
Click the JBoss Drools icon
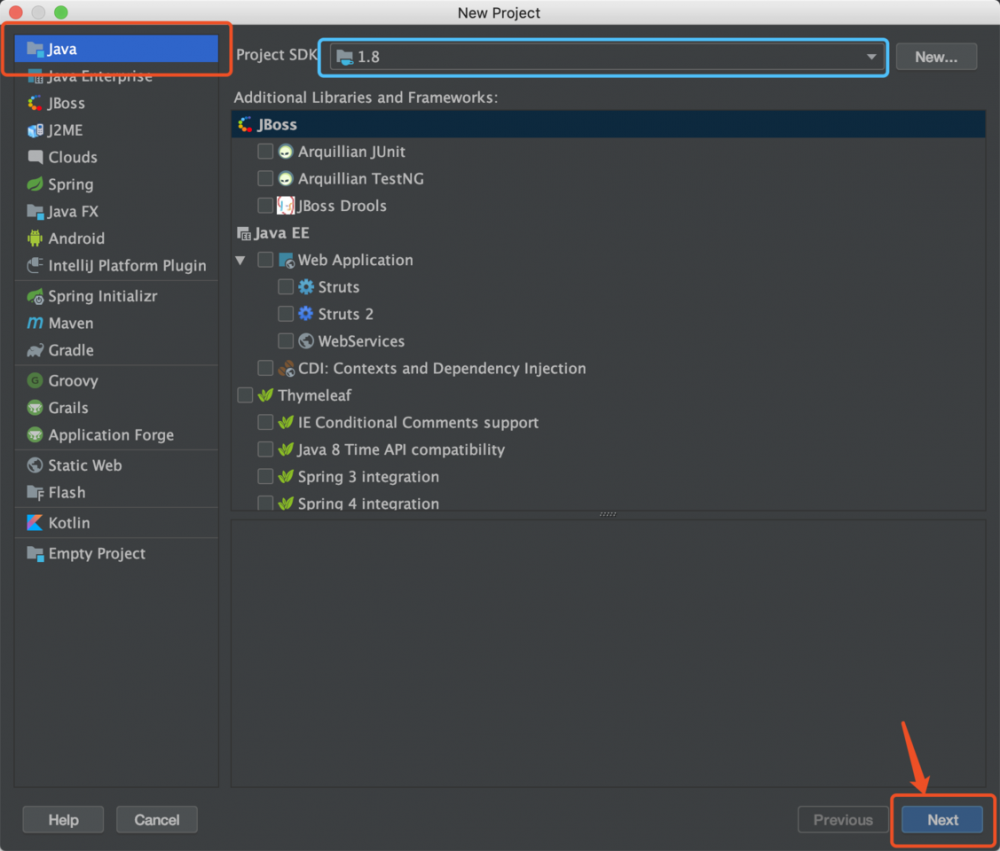coord(286,205)
